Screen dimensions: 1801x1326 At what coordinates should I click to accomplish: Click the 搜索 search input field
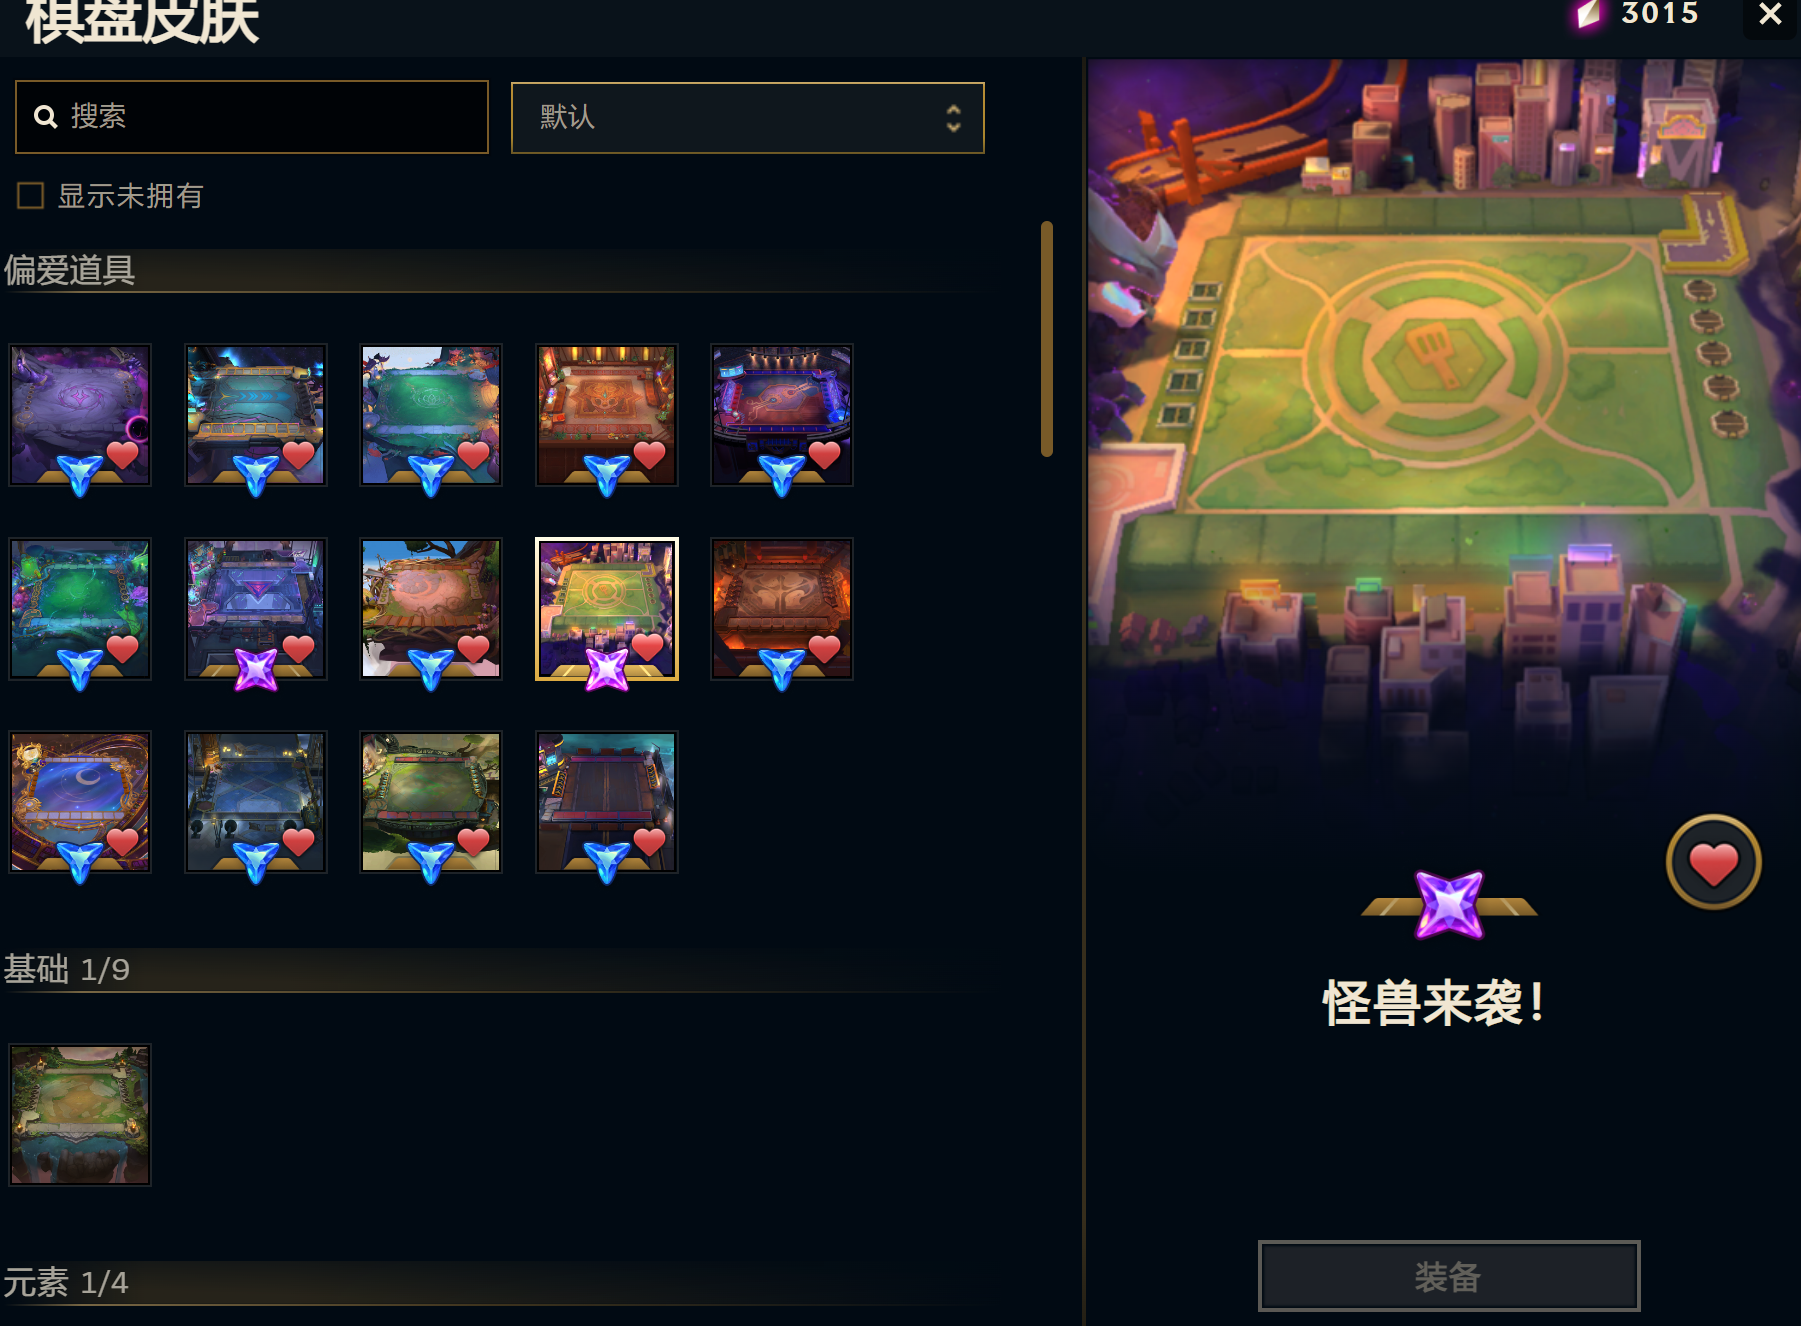click(x=252, y=117)
